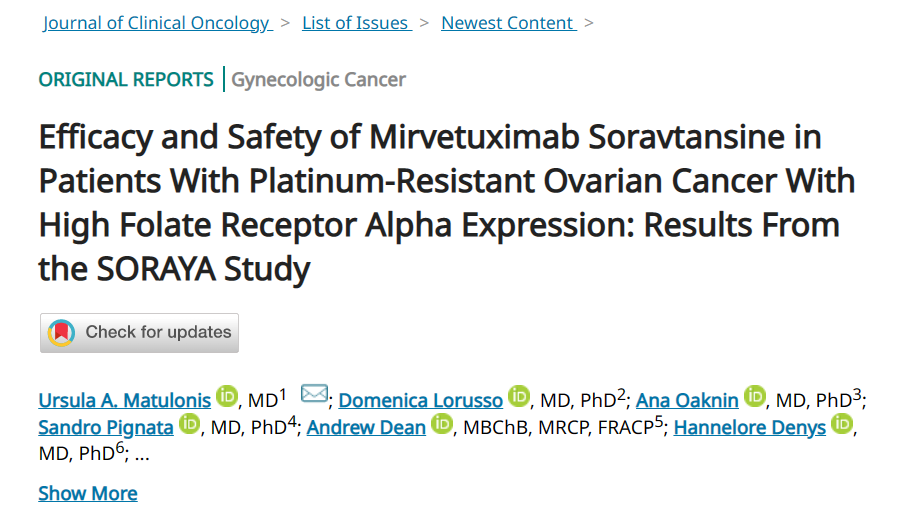
Task: Open author link Domenica Lorusso
Action: coord(421,401)
